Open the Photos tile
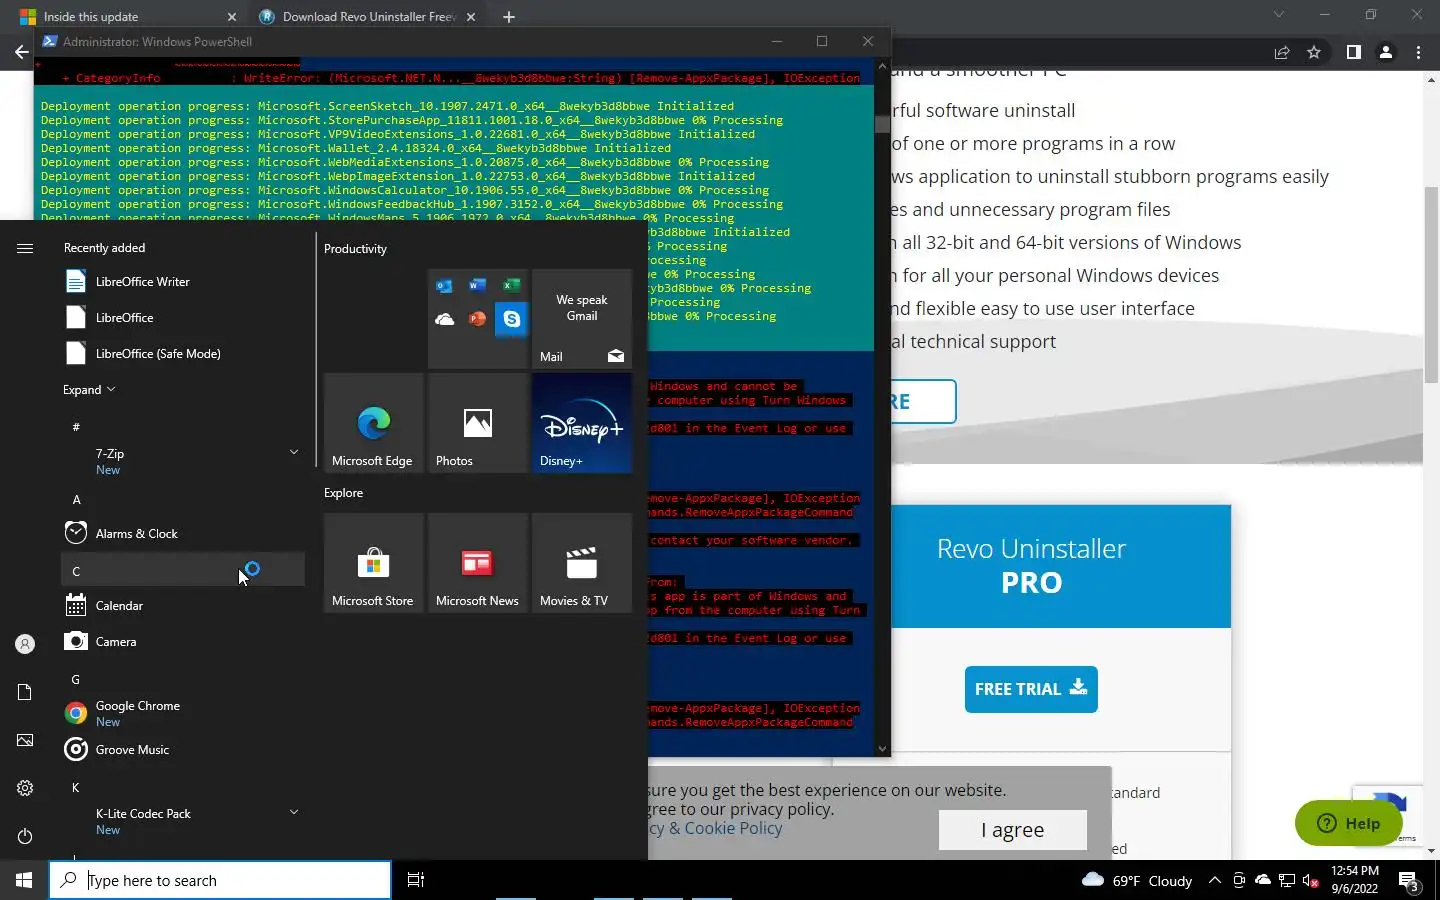Viewport: 1440px width, 900px height. point(477,422)
